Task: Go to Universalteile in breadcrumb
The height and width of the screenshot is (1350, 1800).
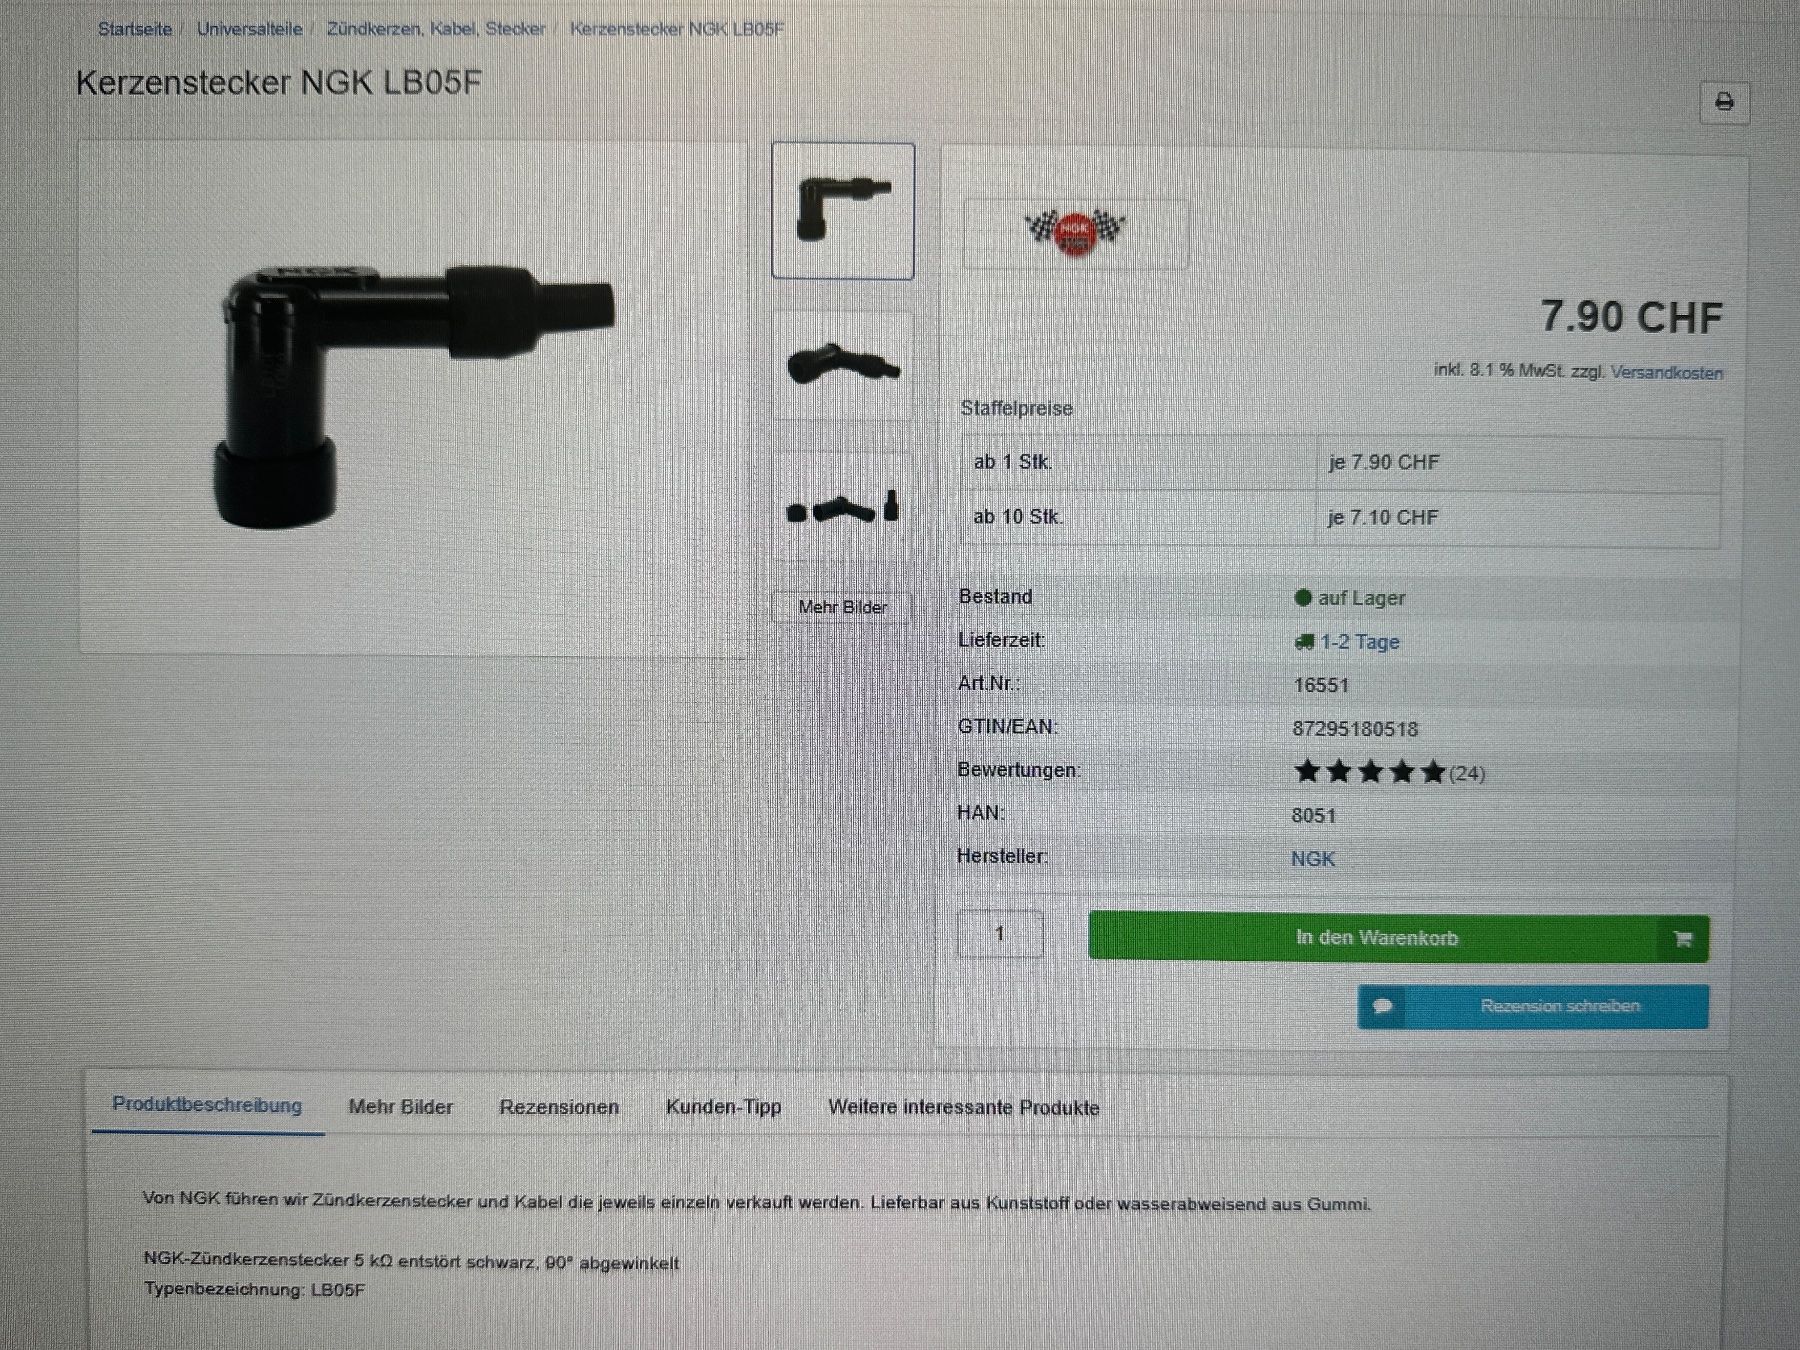Action: 249,29
